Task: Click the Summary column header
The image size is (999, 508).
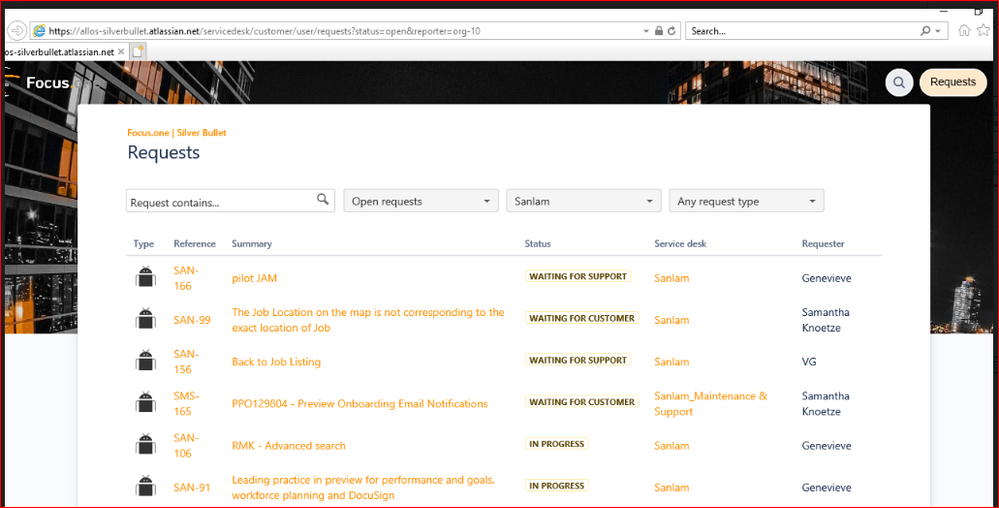Action: click(252, 243)
